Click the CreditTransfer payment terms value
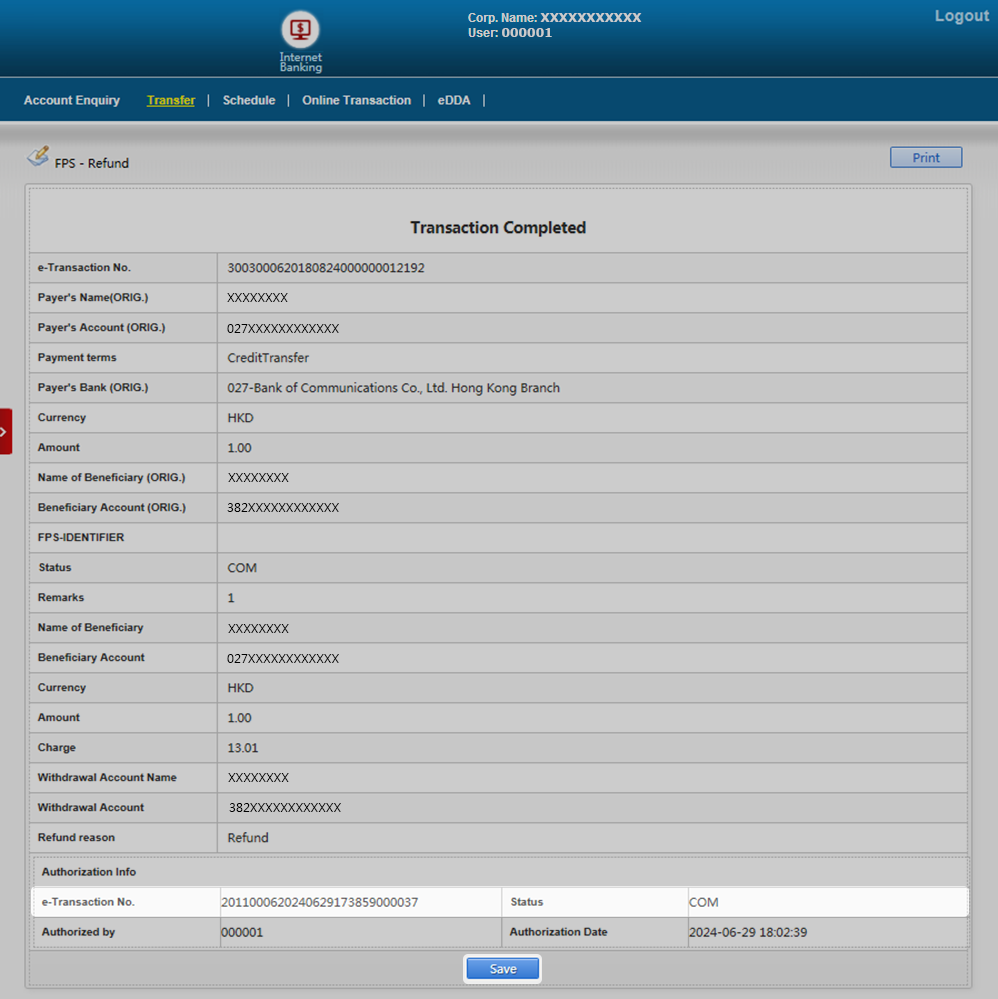The height and width of the screenshot is (999, 998). pos(268,358)
